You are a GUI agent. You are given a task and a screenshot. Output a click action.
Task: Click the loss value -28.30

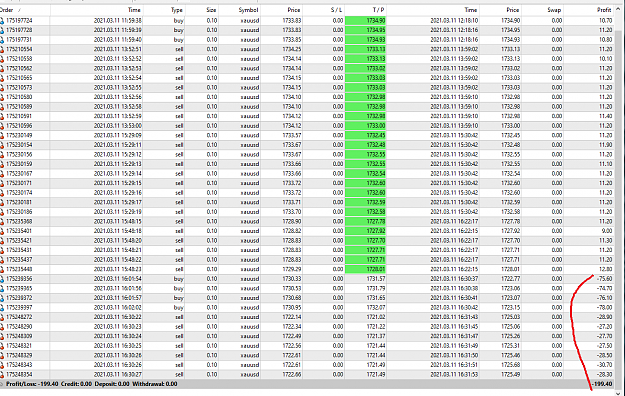(604, 374)
